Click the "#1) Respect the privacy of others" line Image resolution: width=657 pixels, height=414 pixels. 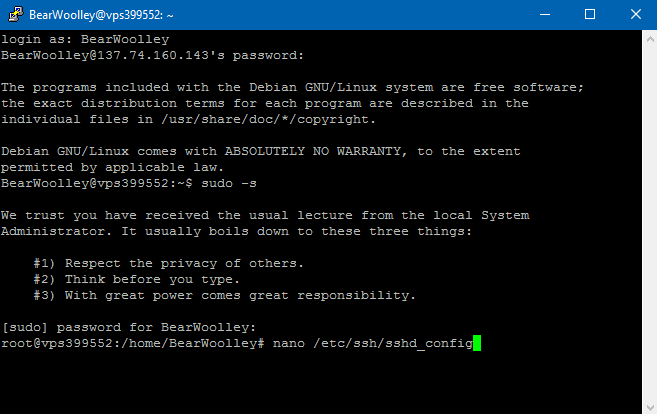[x=168, y=263]
